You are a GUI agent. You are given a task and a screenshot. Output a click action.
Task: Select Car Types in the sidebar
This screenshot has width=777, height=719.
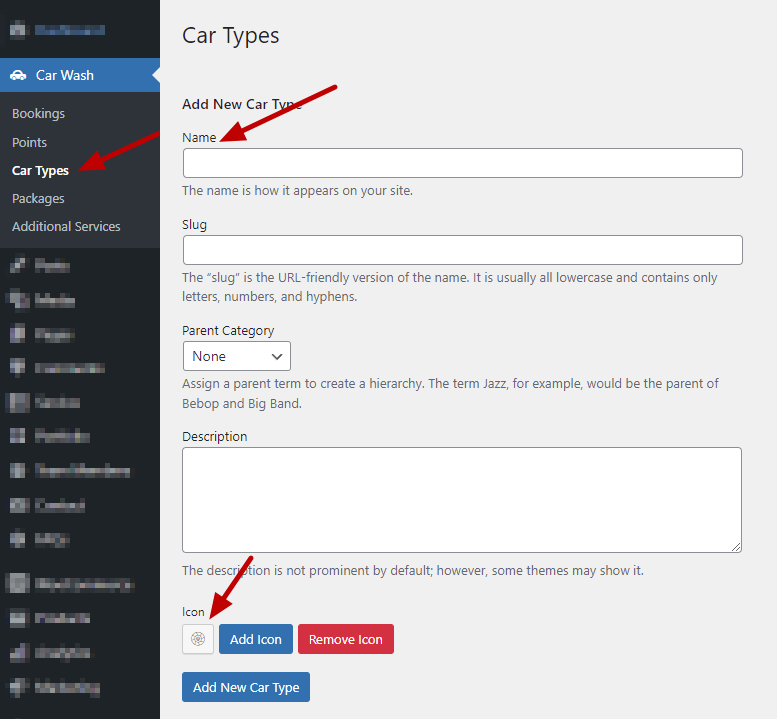[40, 170]
